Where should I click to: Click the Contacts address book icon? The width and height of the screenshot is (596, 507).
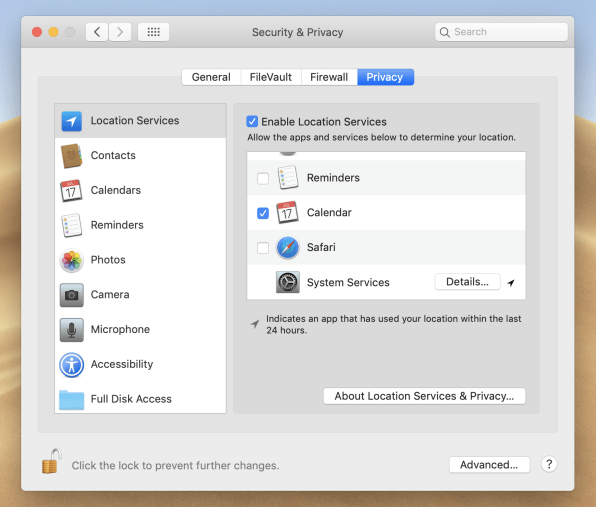tap(71, 155)
